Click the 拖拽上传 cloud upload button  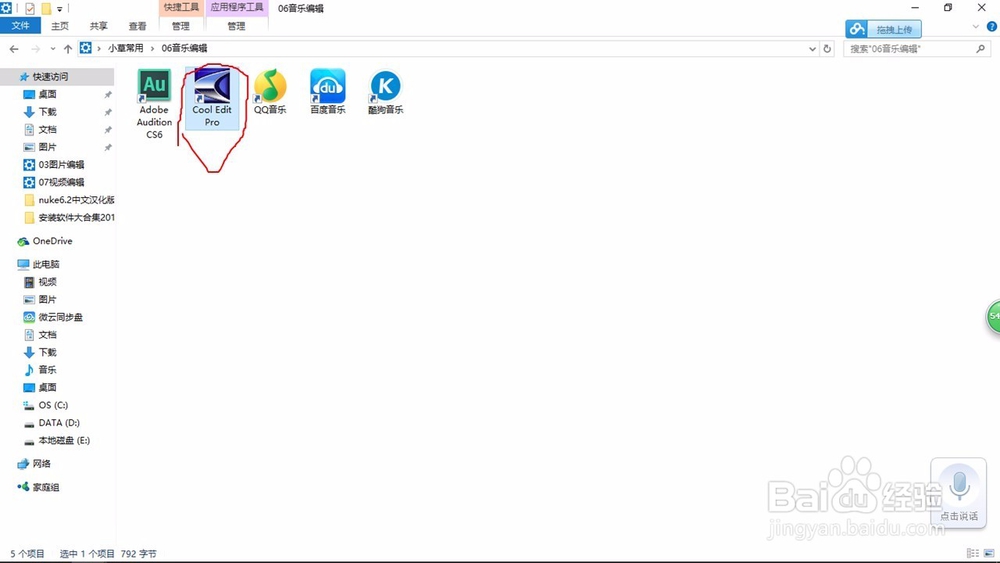883,29
